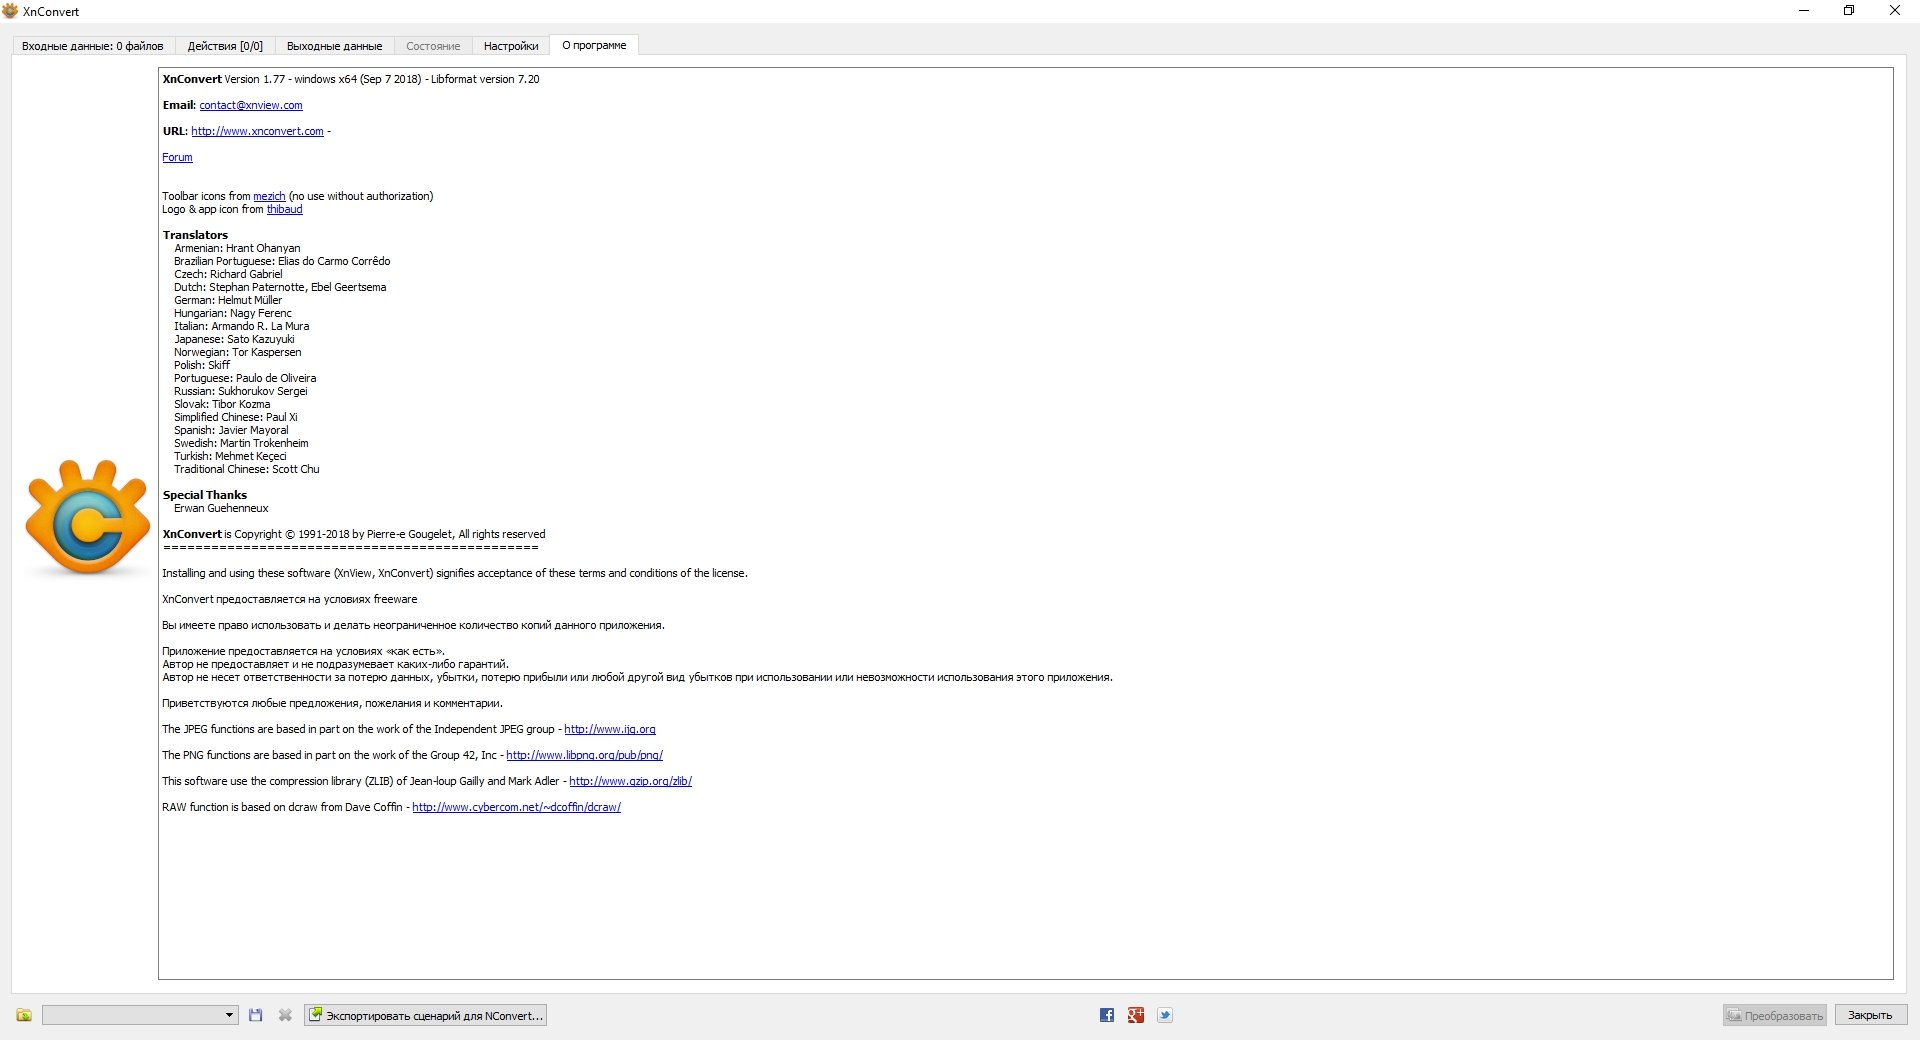
Task: Restore down the XnConvert window
Action: pyautogui.click(x=1849, y=11)
